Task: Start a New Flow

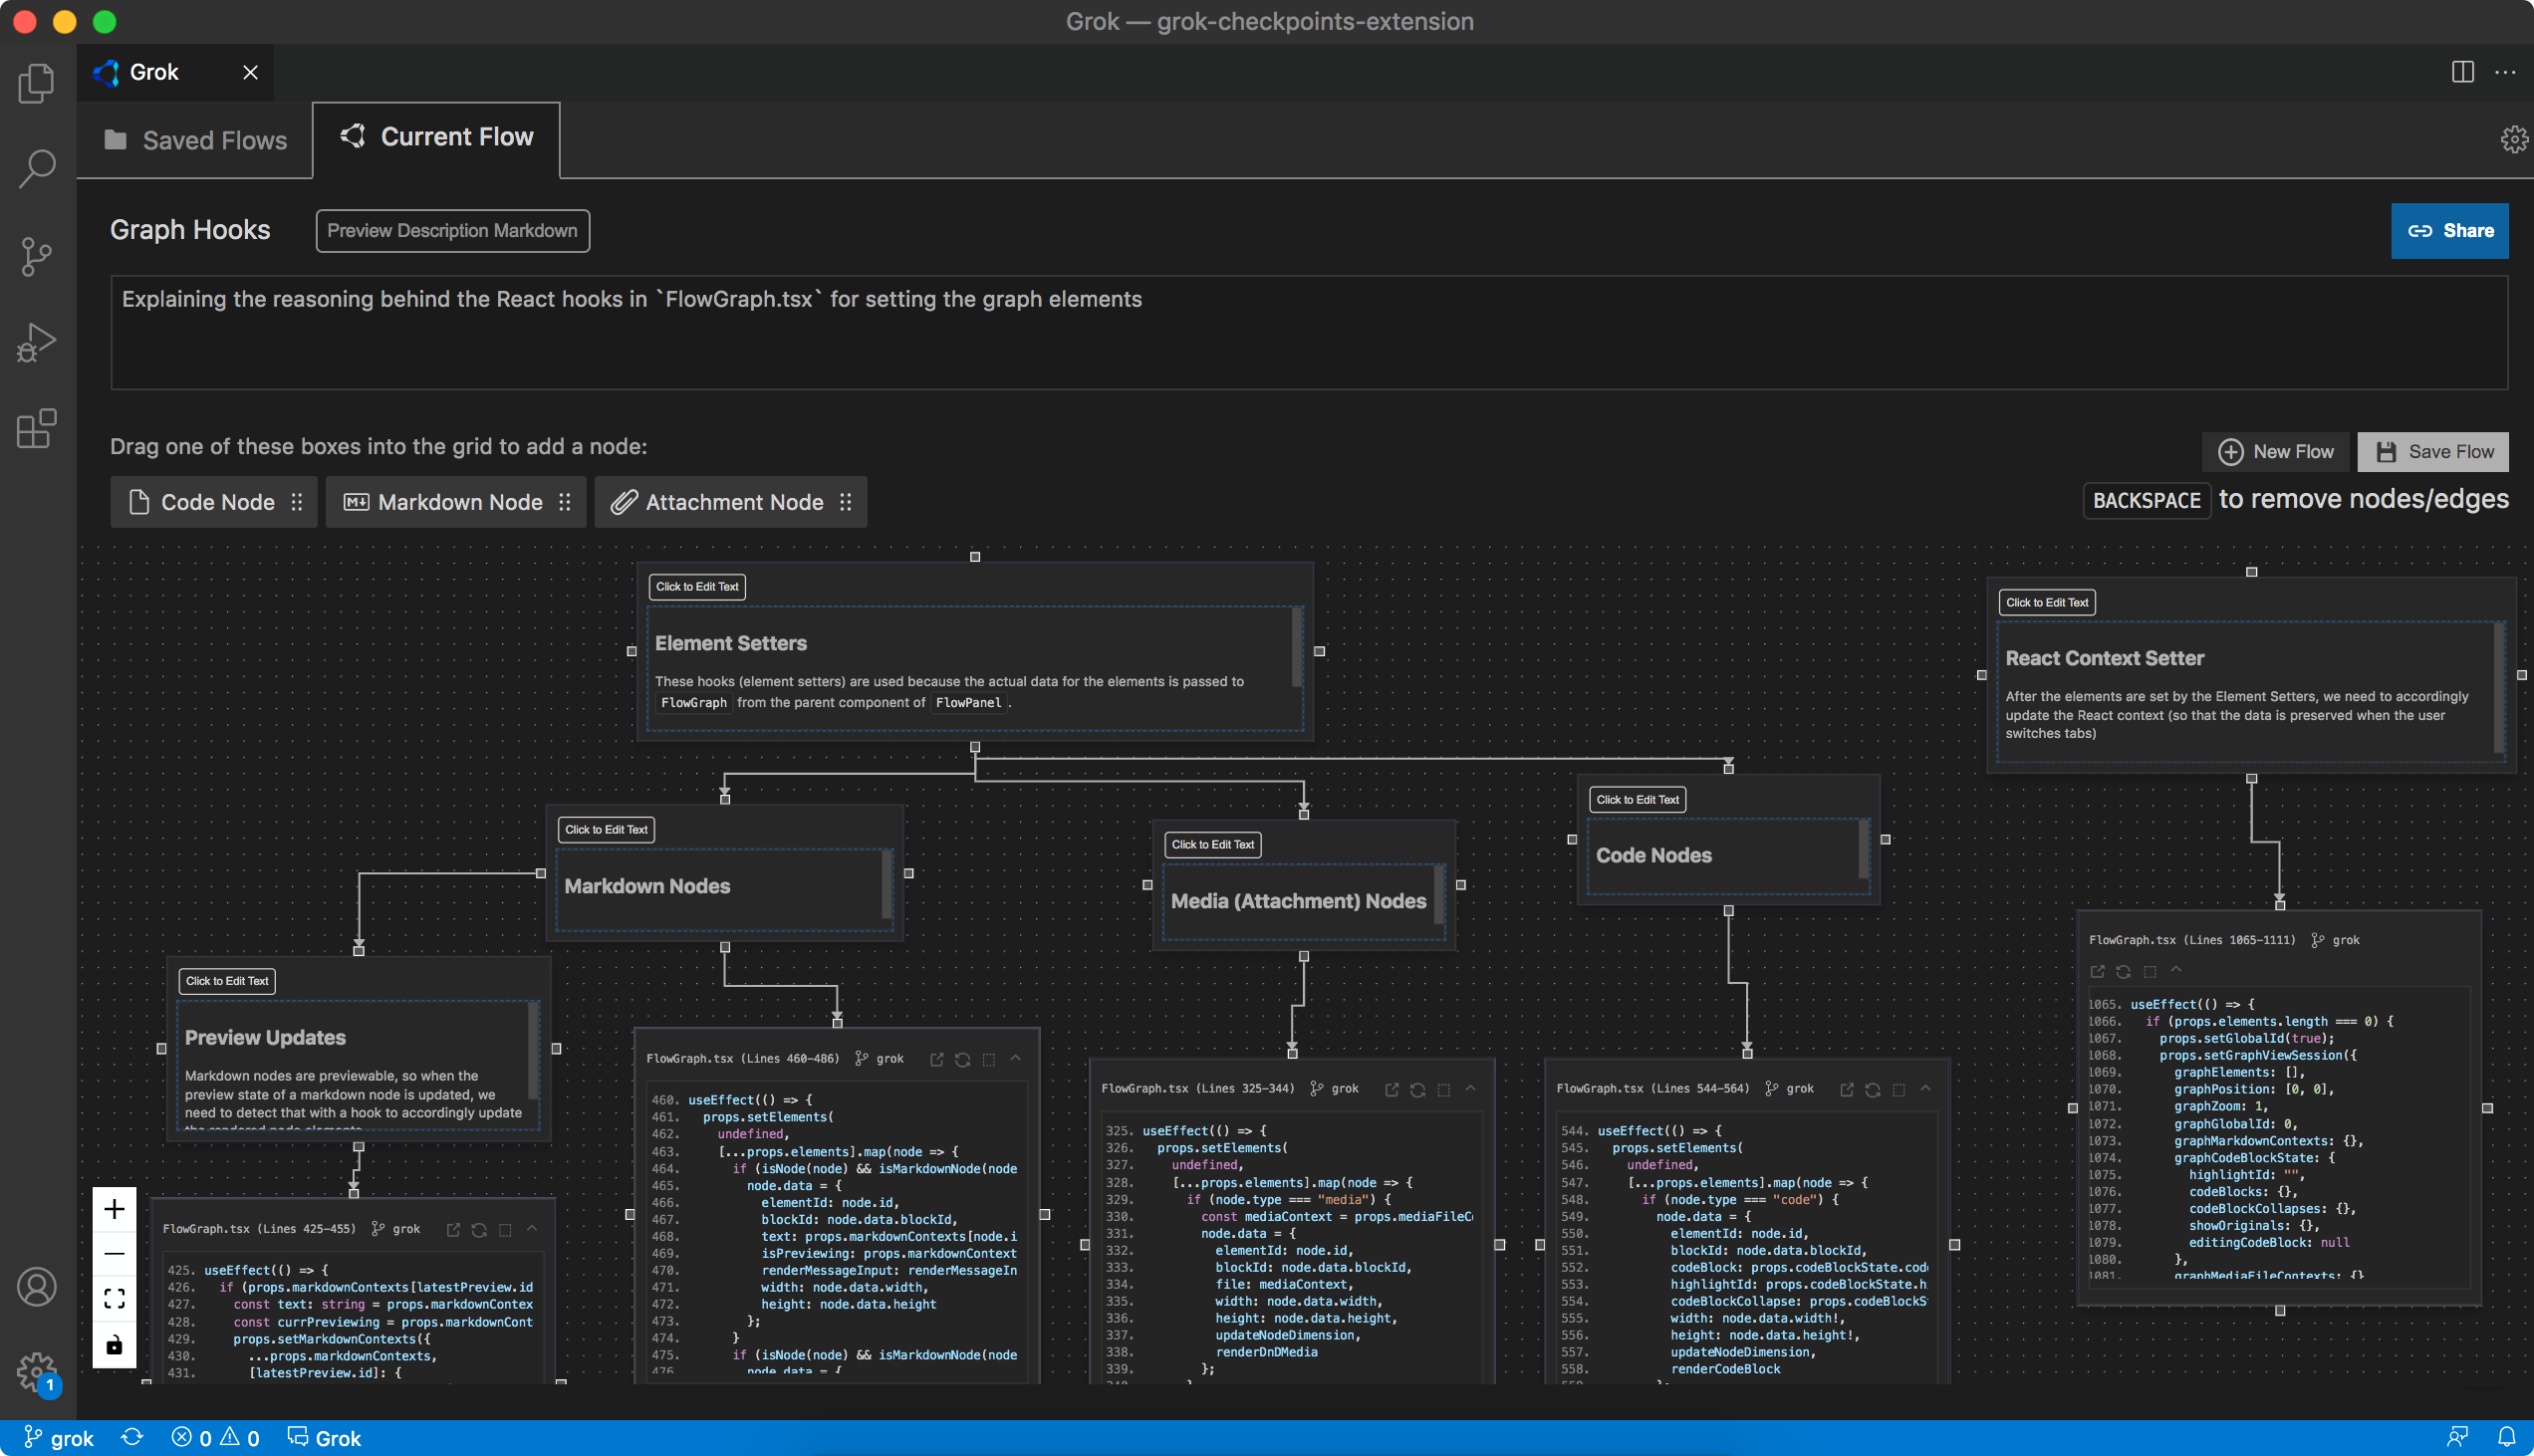Action: pyautogui.click(x=2275, y=452)
